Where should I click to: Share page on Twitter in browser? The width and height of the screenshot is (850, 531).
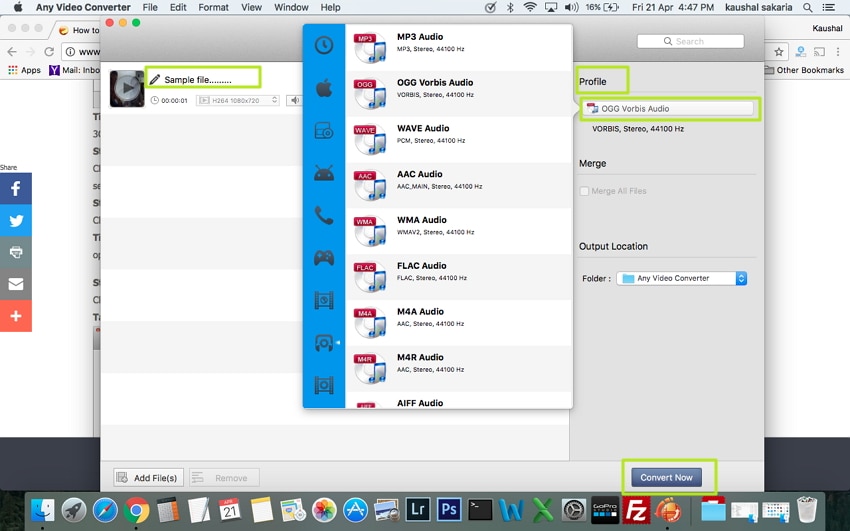[16, 221]
